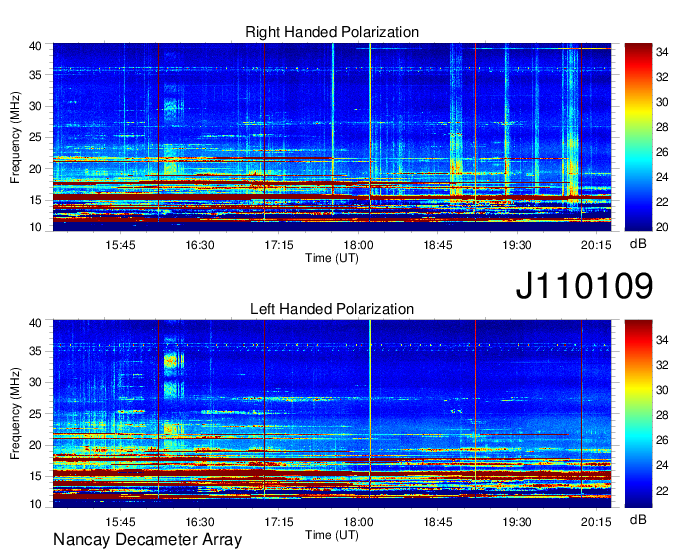The height and width of the screenshot is (552, 680).
Task: Click 17:15 time tick under Right Handed plot
Action: [x=279, y=245]
